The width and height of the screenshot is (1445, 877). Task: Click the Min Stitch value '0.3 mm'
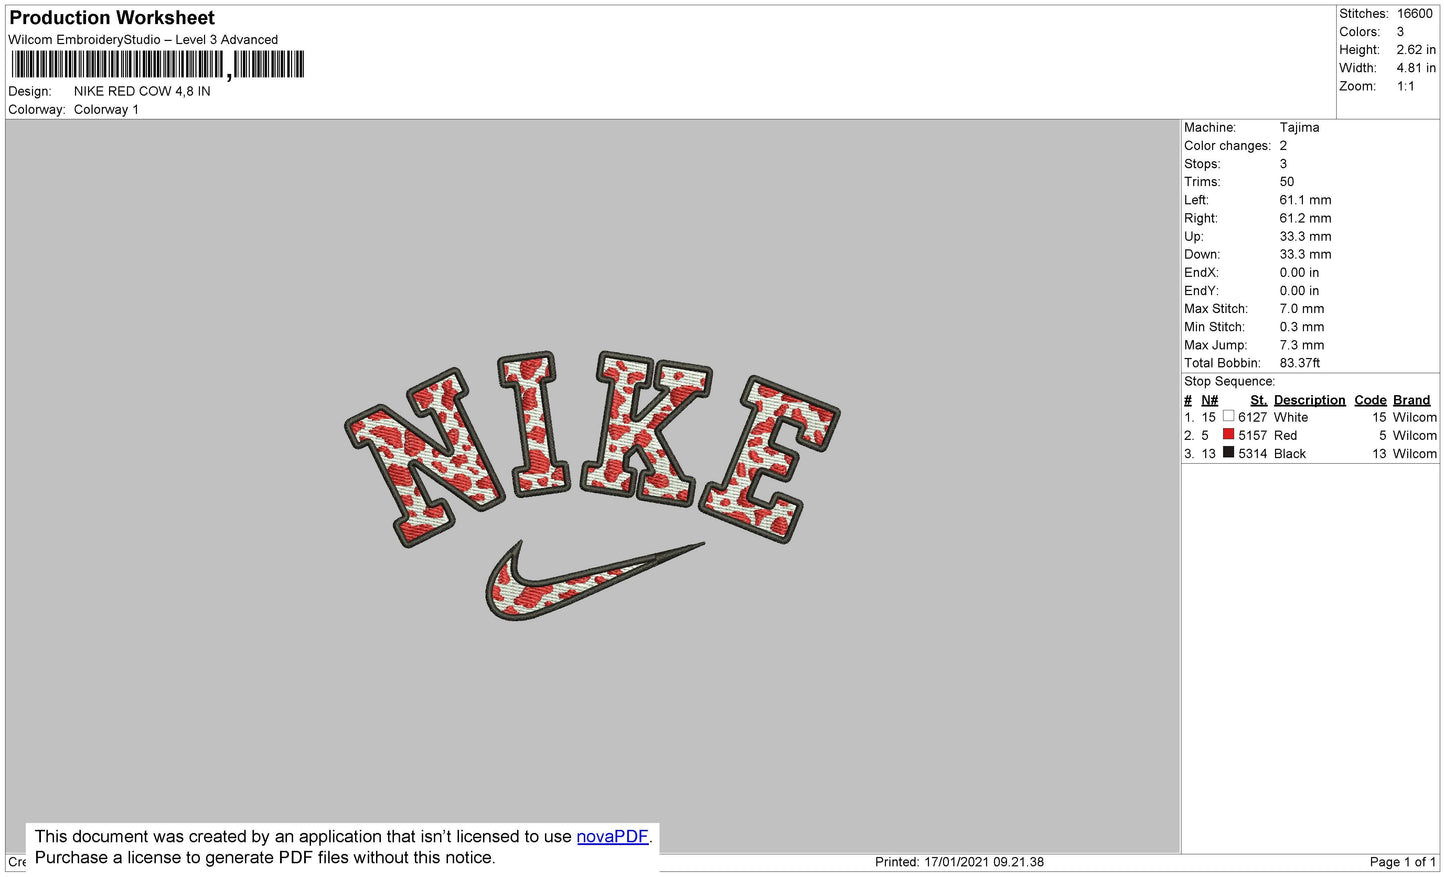point(1301,327)
